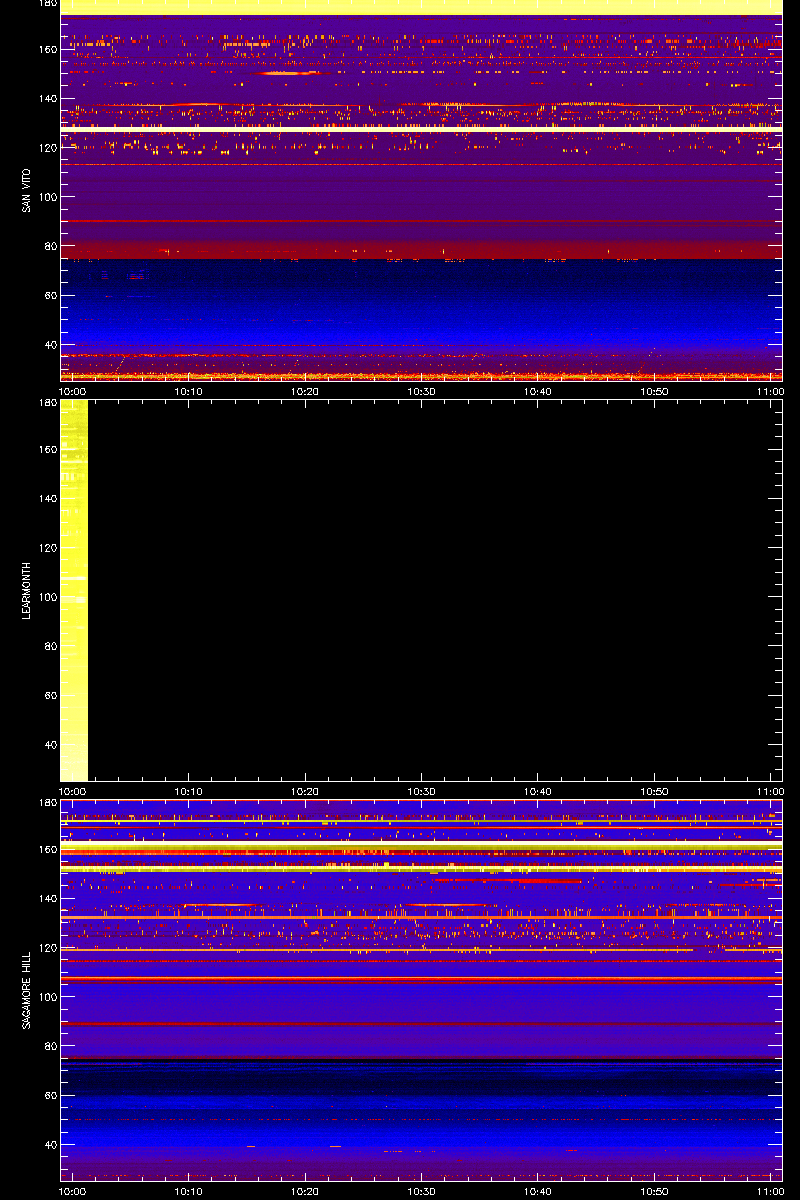The width and height of the screenshot is (800, 1200).
Task: Click the 11:00 tick under Sagamore Hill panel
Action: (770, 1191)
